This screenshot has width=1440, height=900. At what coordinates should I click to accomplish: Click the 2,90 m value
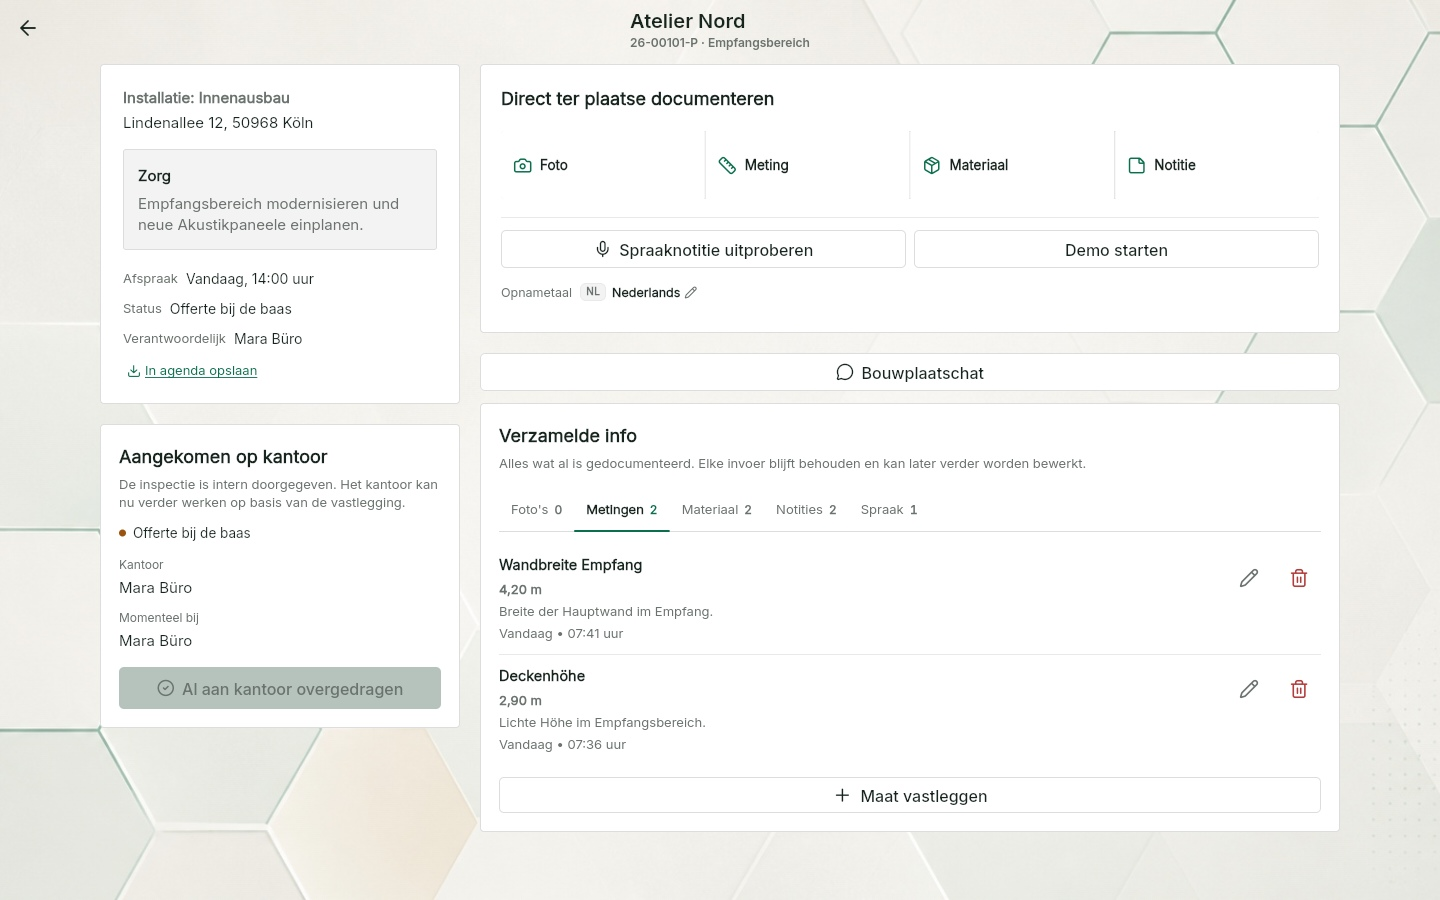coord(520,701)
